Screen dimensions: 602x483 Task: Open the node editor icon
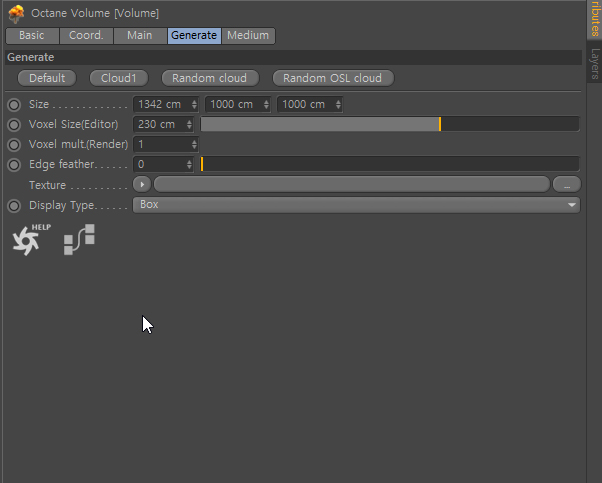pos(79,240)
